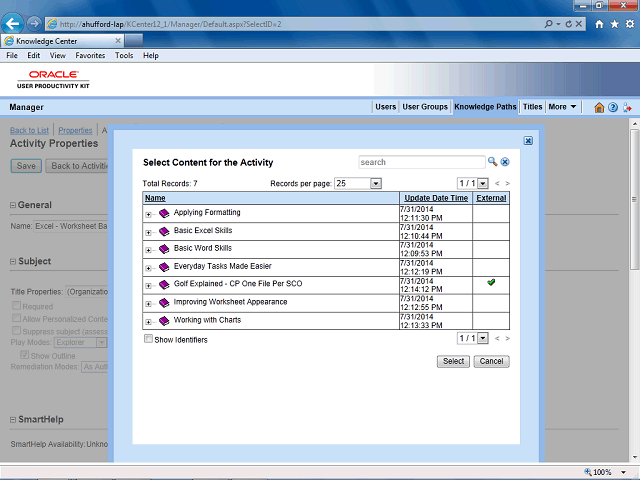The image size is (640, 480).
Task: Click the Cancel button
Action: click(491, 361)
